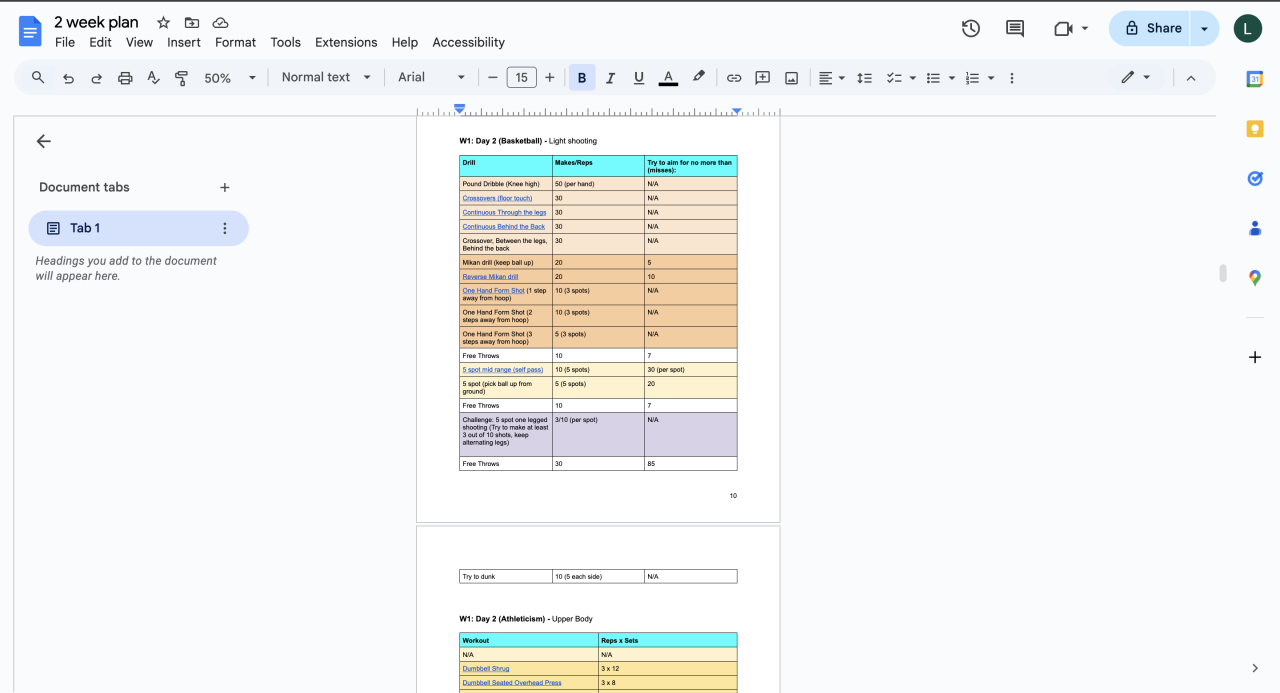The image size is (1280, 693).
Task: Toggle bold formatting button
Action: coord(581,78)
